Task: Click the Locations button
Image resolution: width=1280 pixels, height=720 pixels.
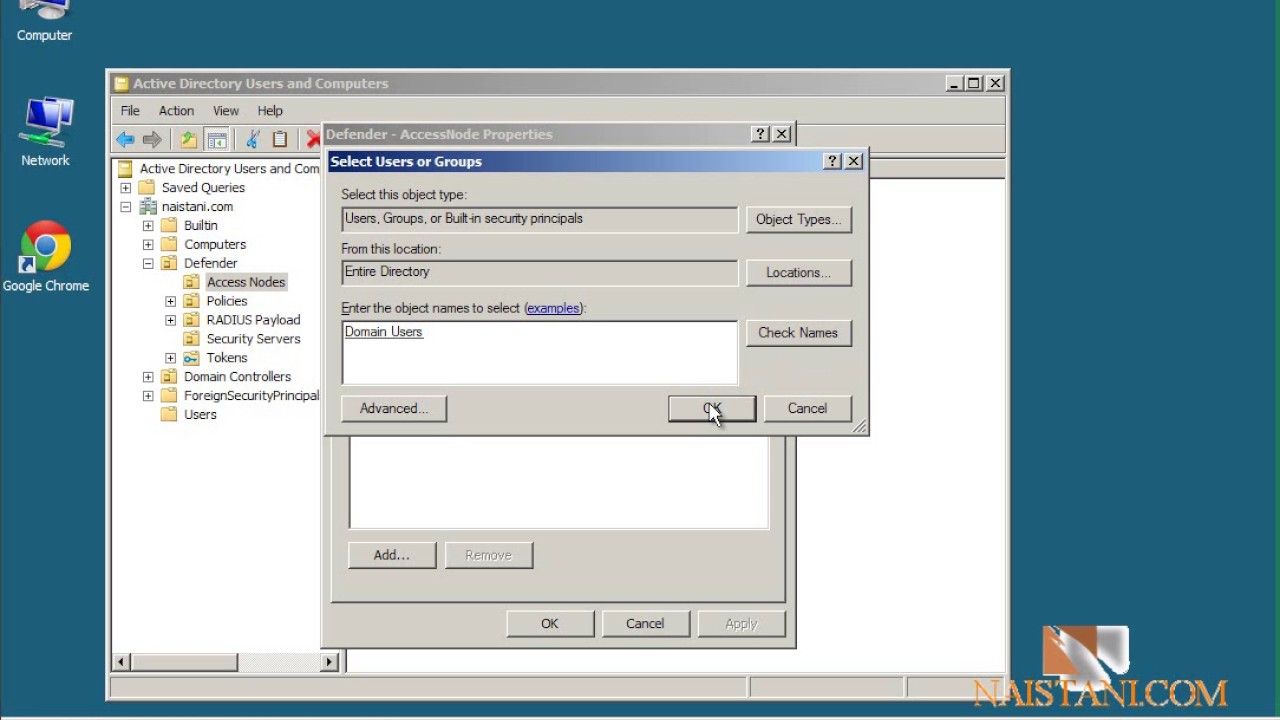Action: point(798,273)
